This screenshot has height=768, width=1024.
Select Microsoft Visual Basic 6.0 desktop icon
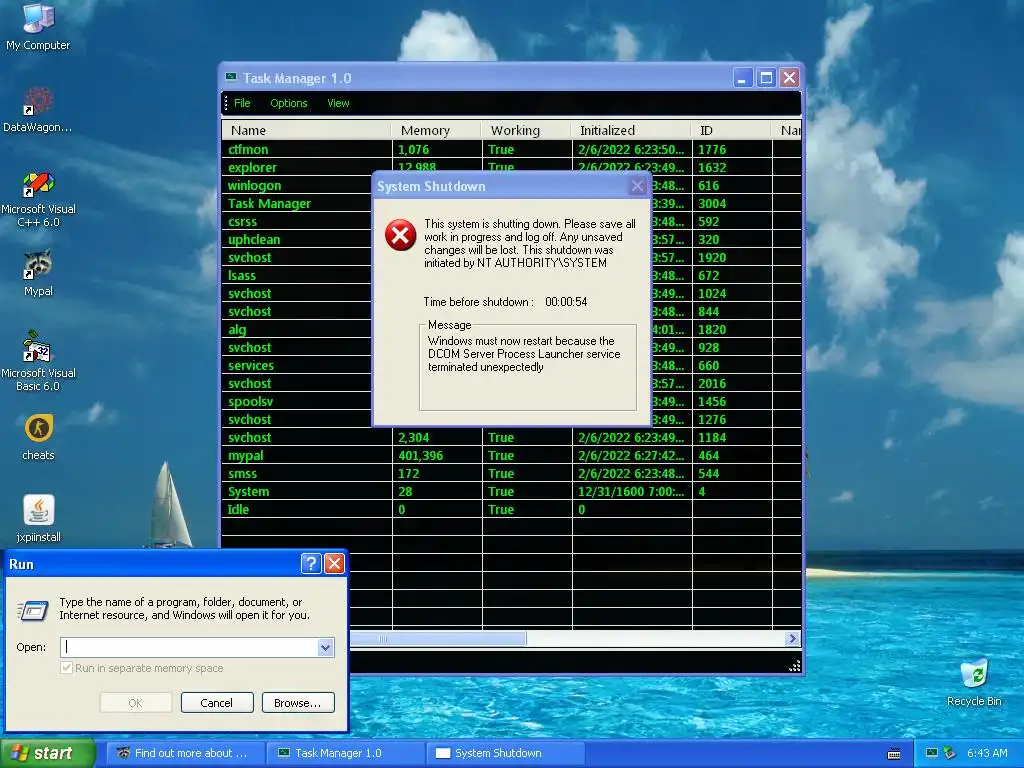38,361
